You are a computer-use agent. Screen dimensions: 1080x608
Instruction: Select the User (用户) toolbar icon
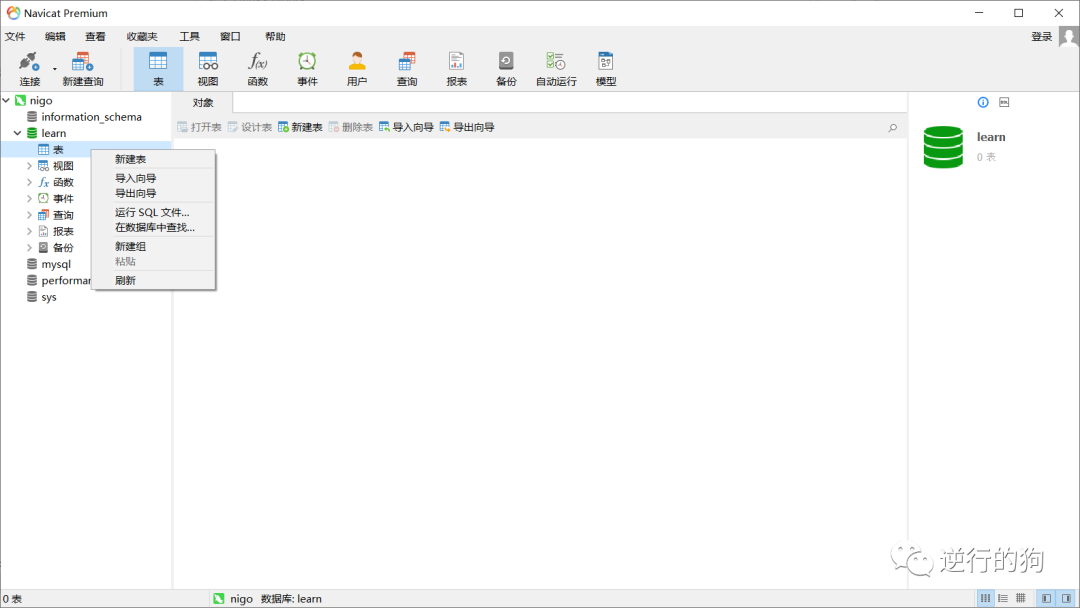pyautogui.click(x=357, y=69)
